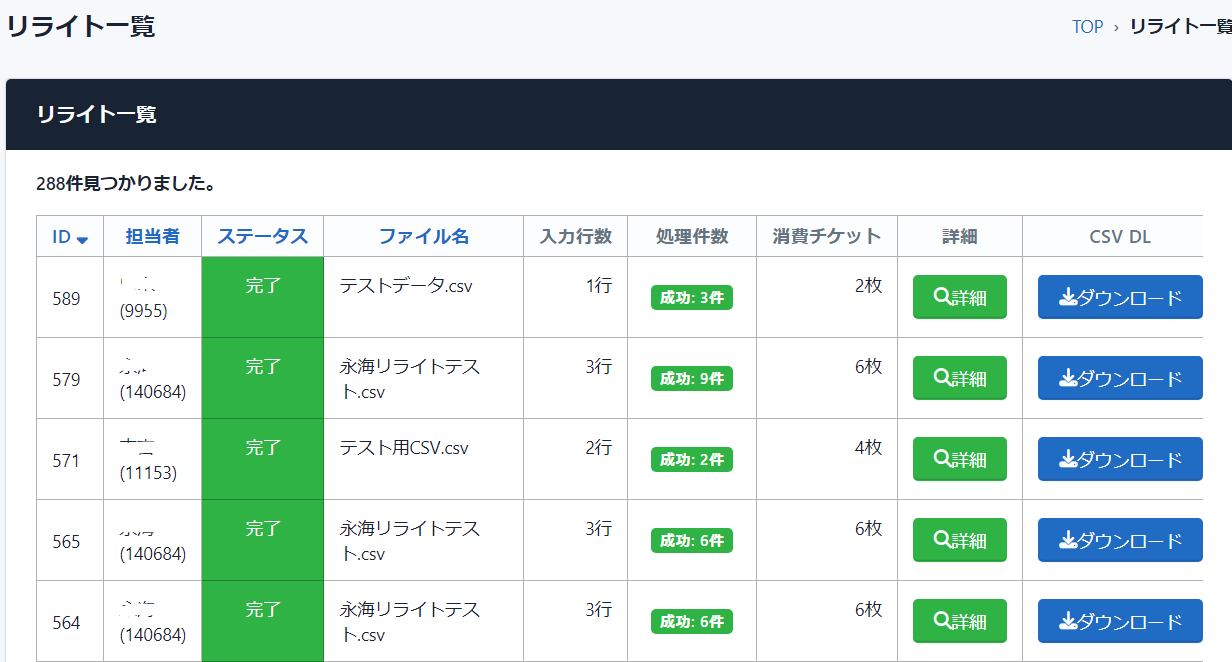Sort by ステータス column header
Screen dimensions: 1232x662
tap(262, 237)
